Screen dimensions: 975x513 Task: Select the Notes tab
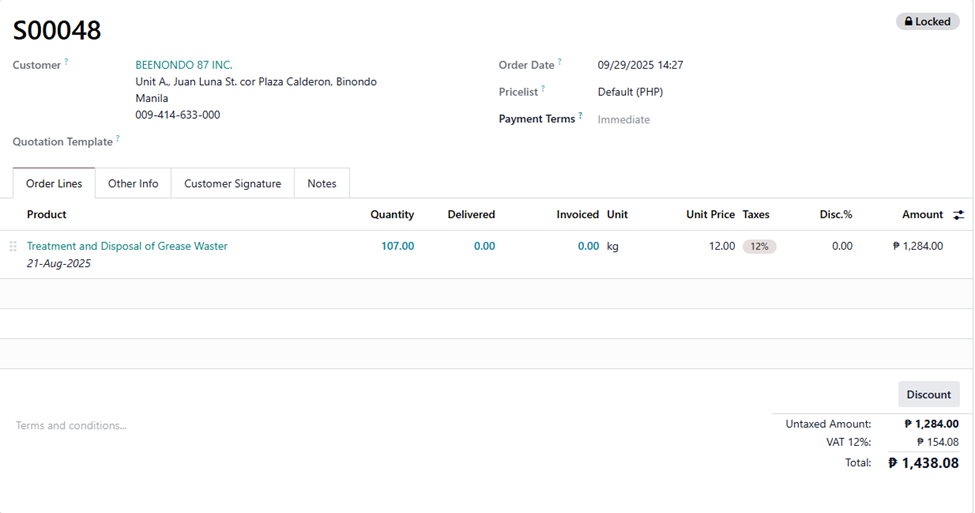coord(322,184)
